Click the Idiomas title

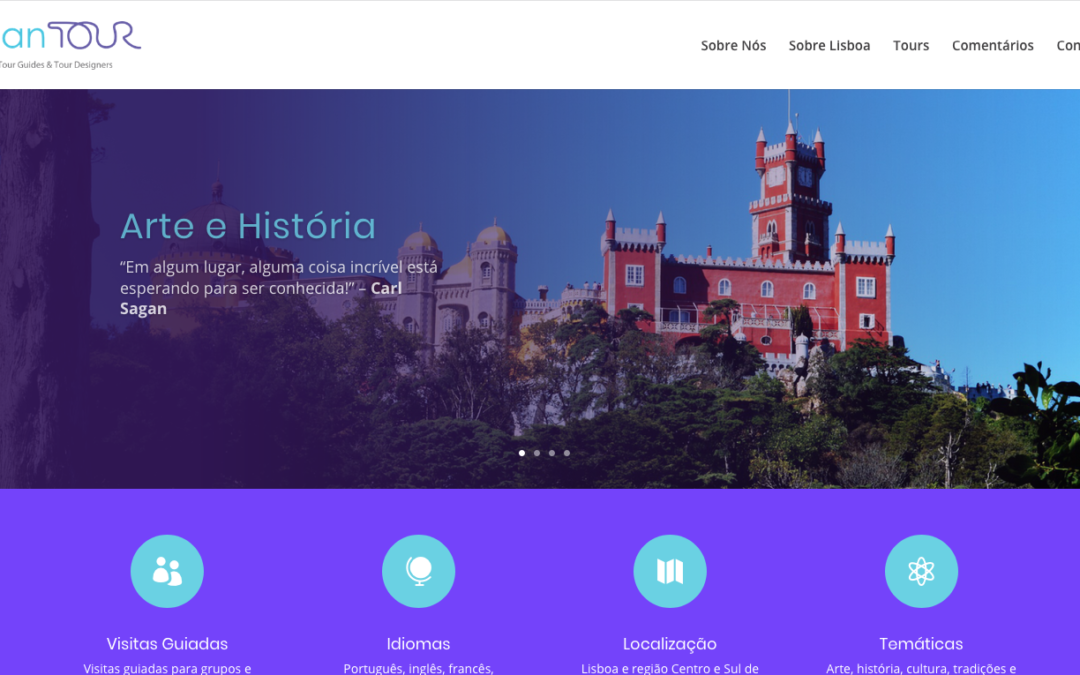(x=418, y=644)
